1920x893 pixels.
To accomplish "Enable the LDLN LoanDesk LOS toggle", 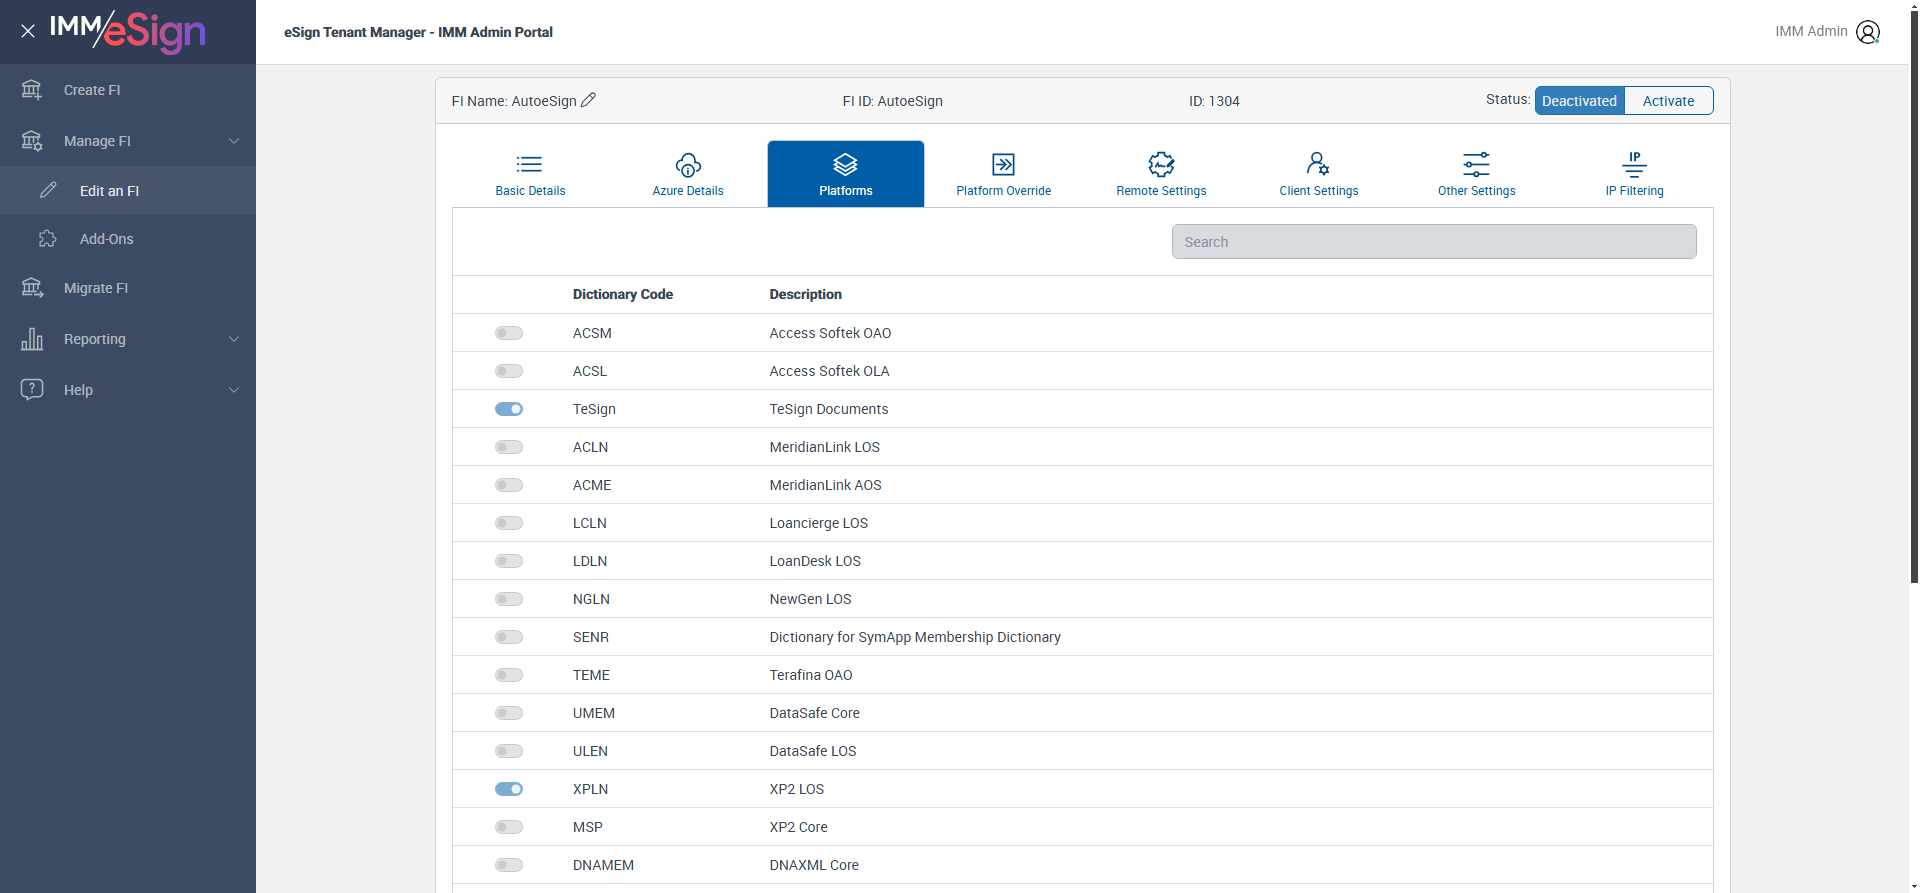I will tap(509, 561).
